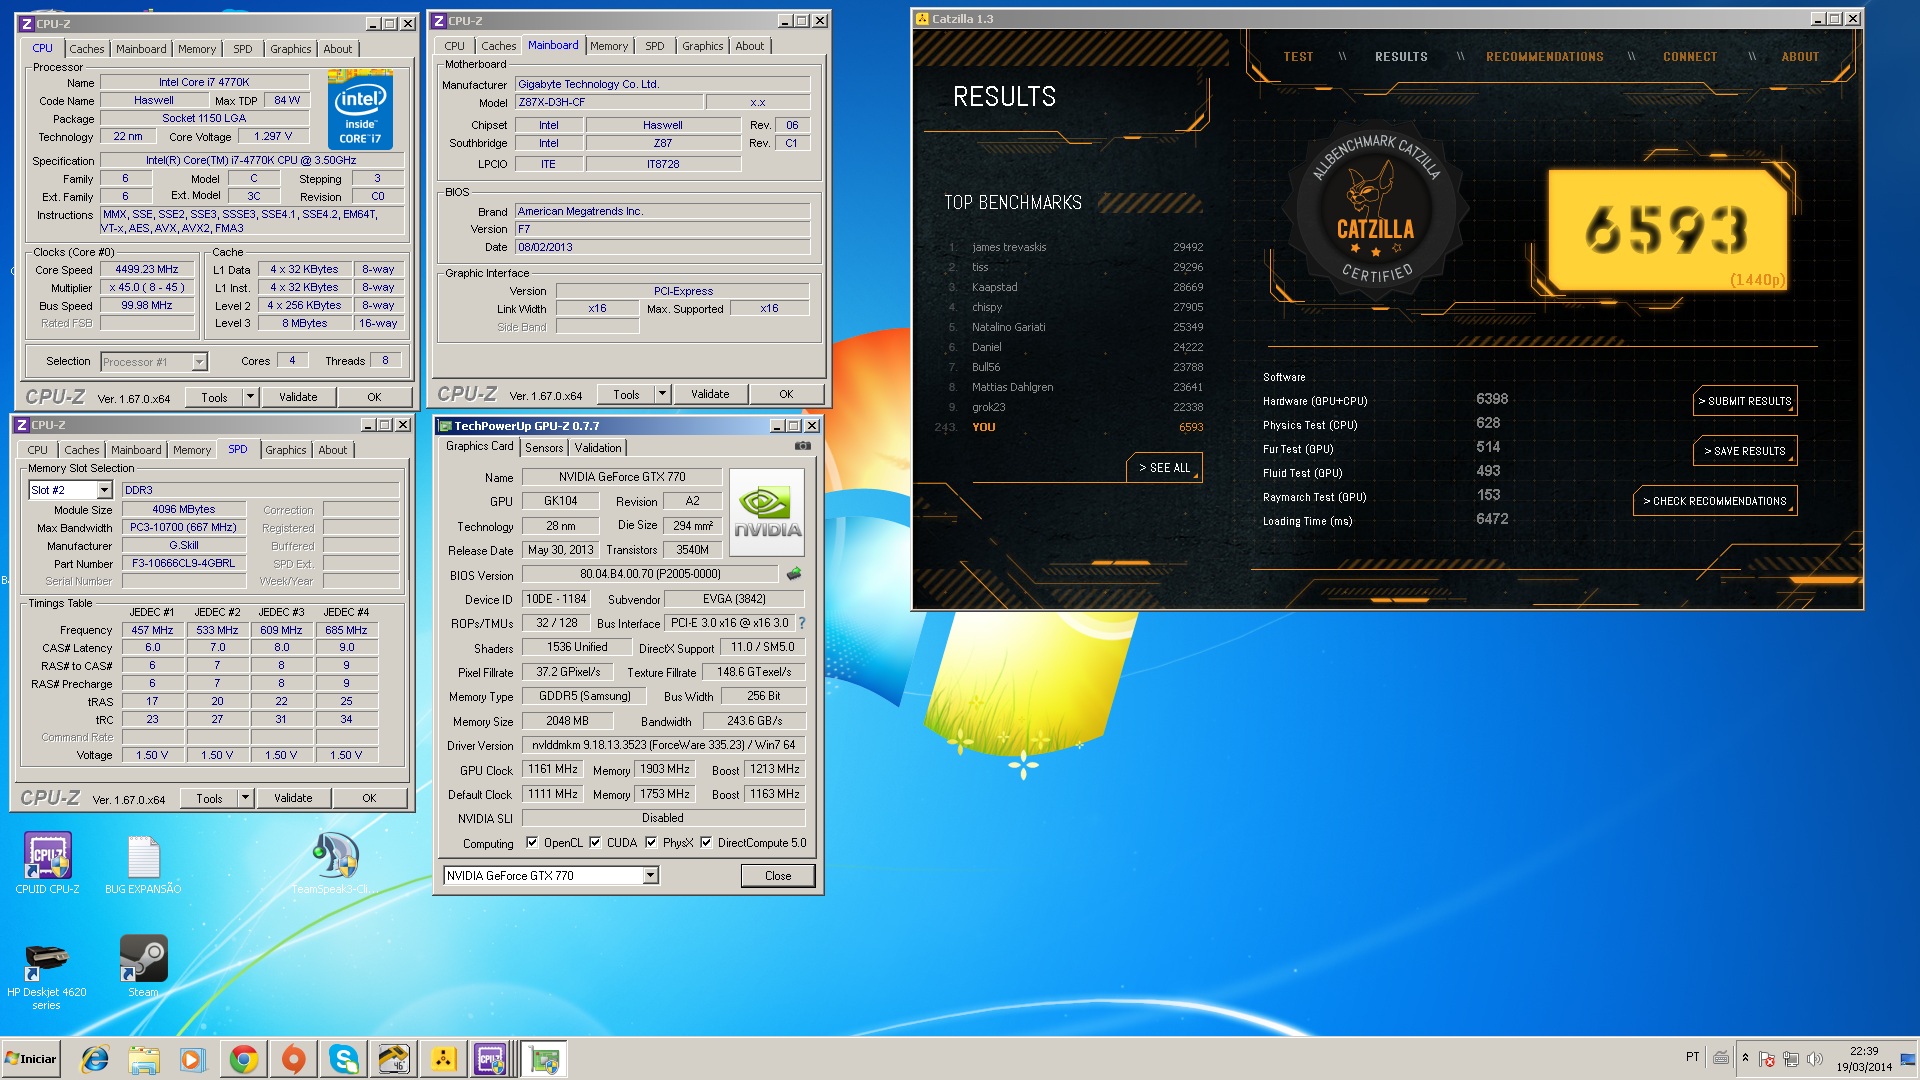Show hidden tray icons arrow
The width and height of the screenshot is (1920, 1080).
click(1745, 1057)
